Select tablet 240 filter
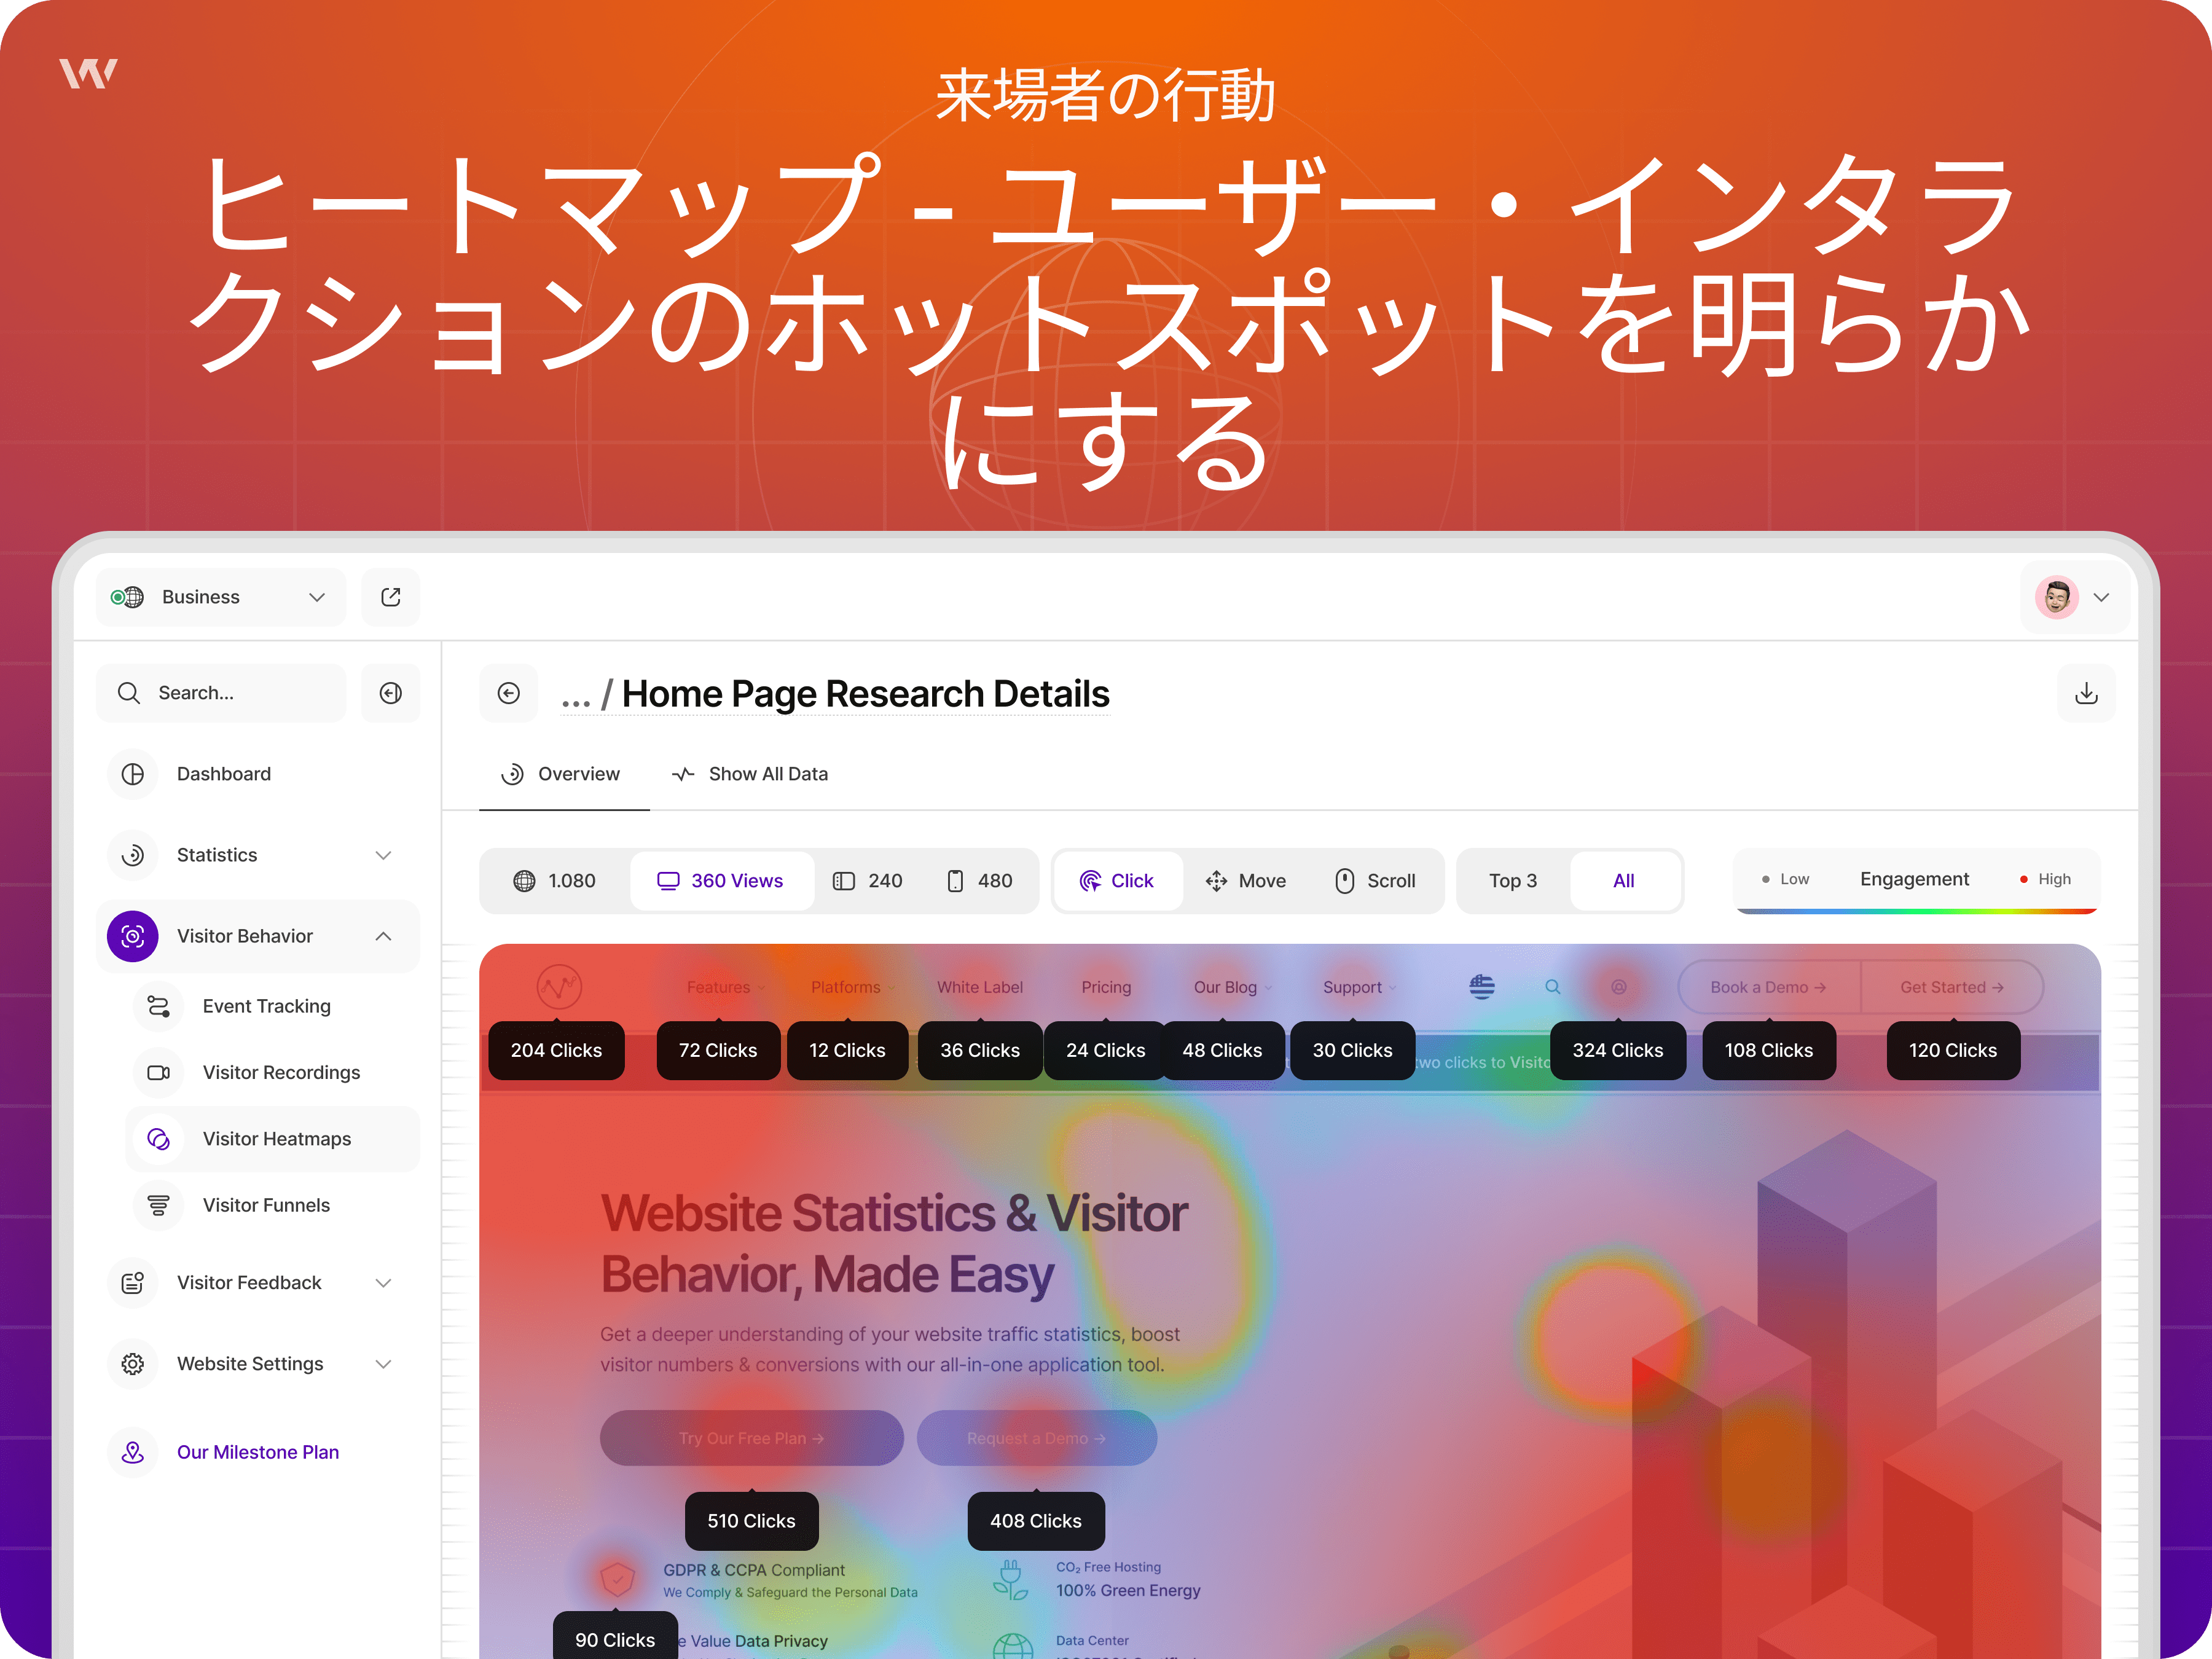 click(868, 881)
